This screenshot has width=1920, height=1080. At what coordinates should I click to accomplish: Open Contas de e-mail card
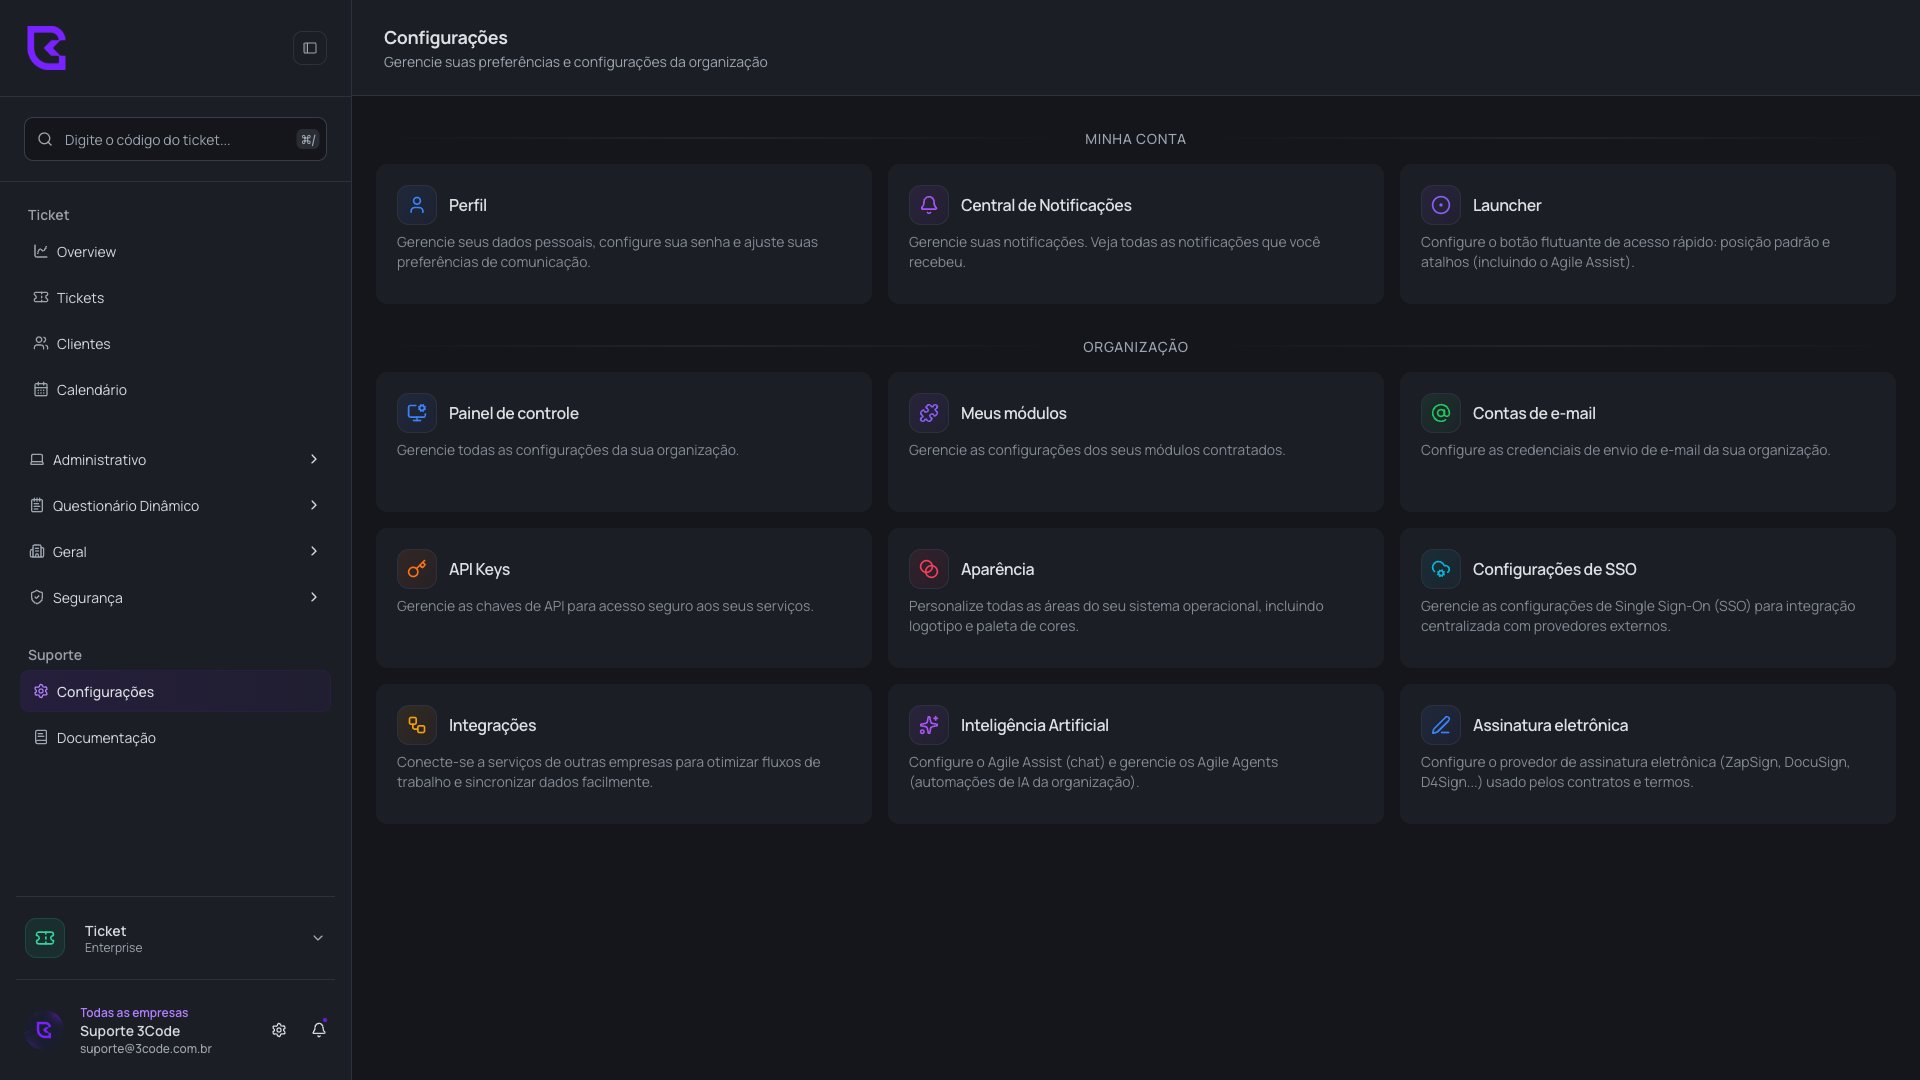pyautogui.click(x=1648, y=442)
